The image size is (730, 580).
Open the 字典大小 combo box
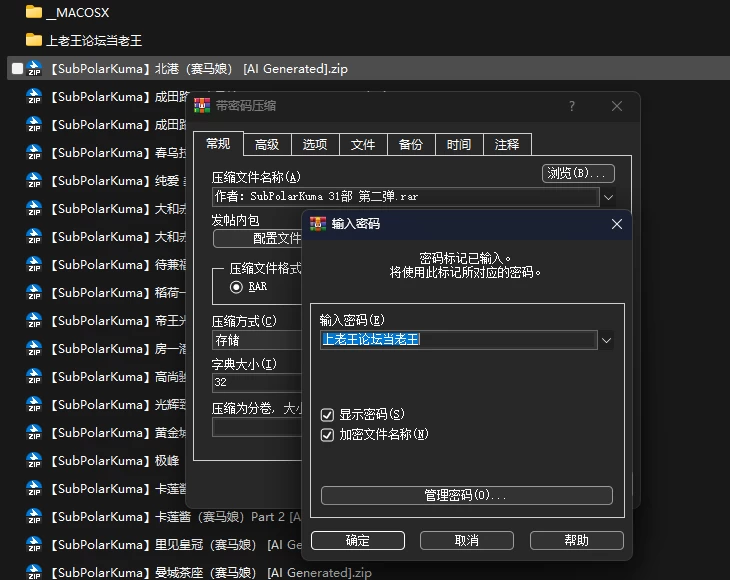(x=257, y=382)
